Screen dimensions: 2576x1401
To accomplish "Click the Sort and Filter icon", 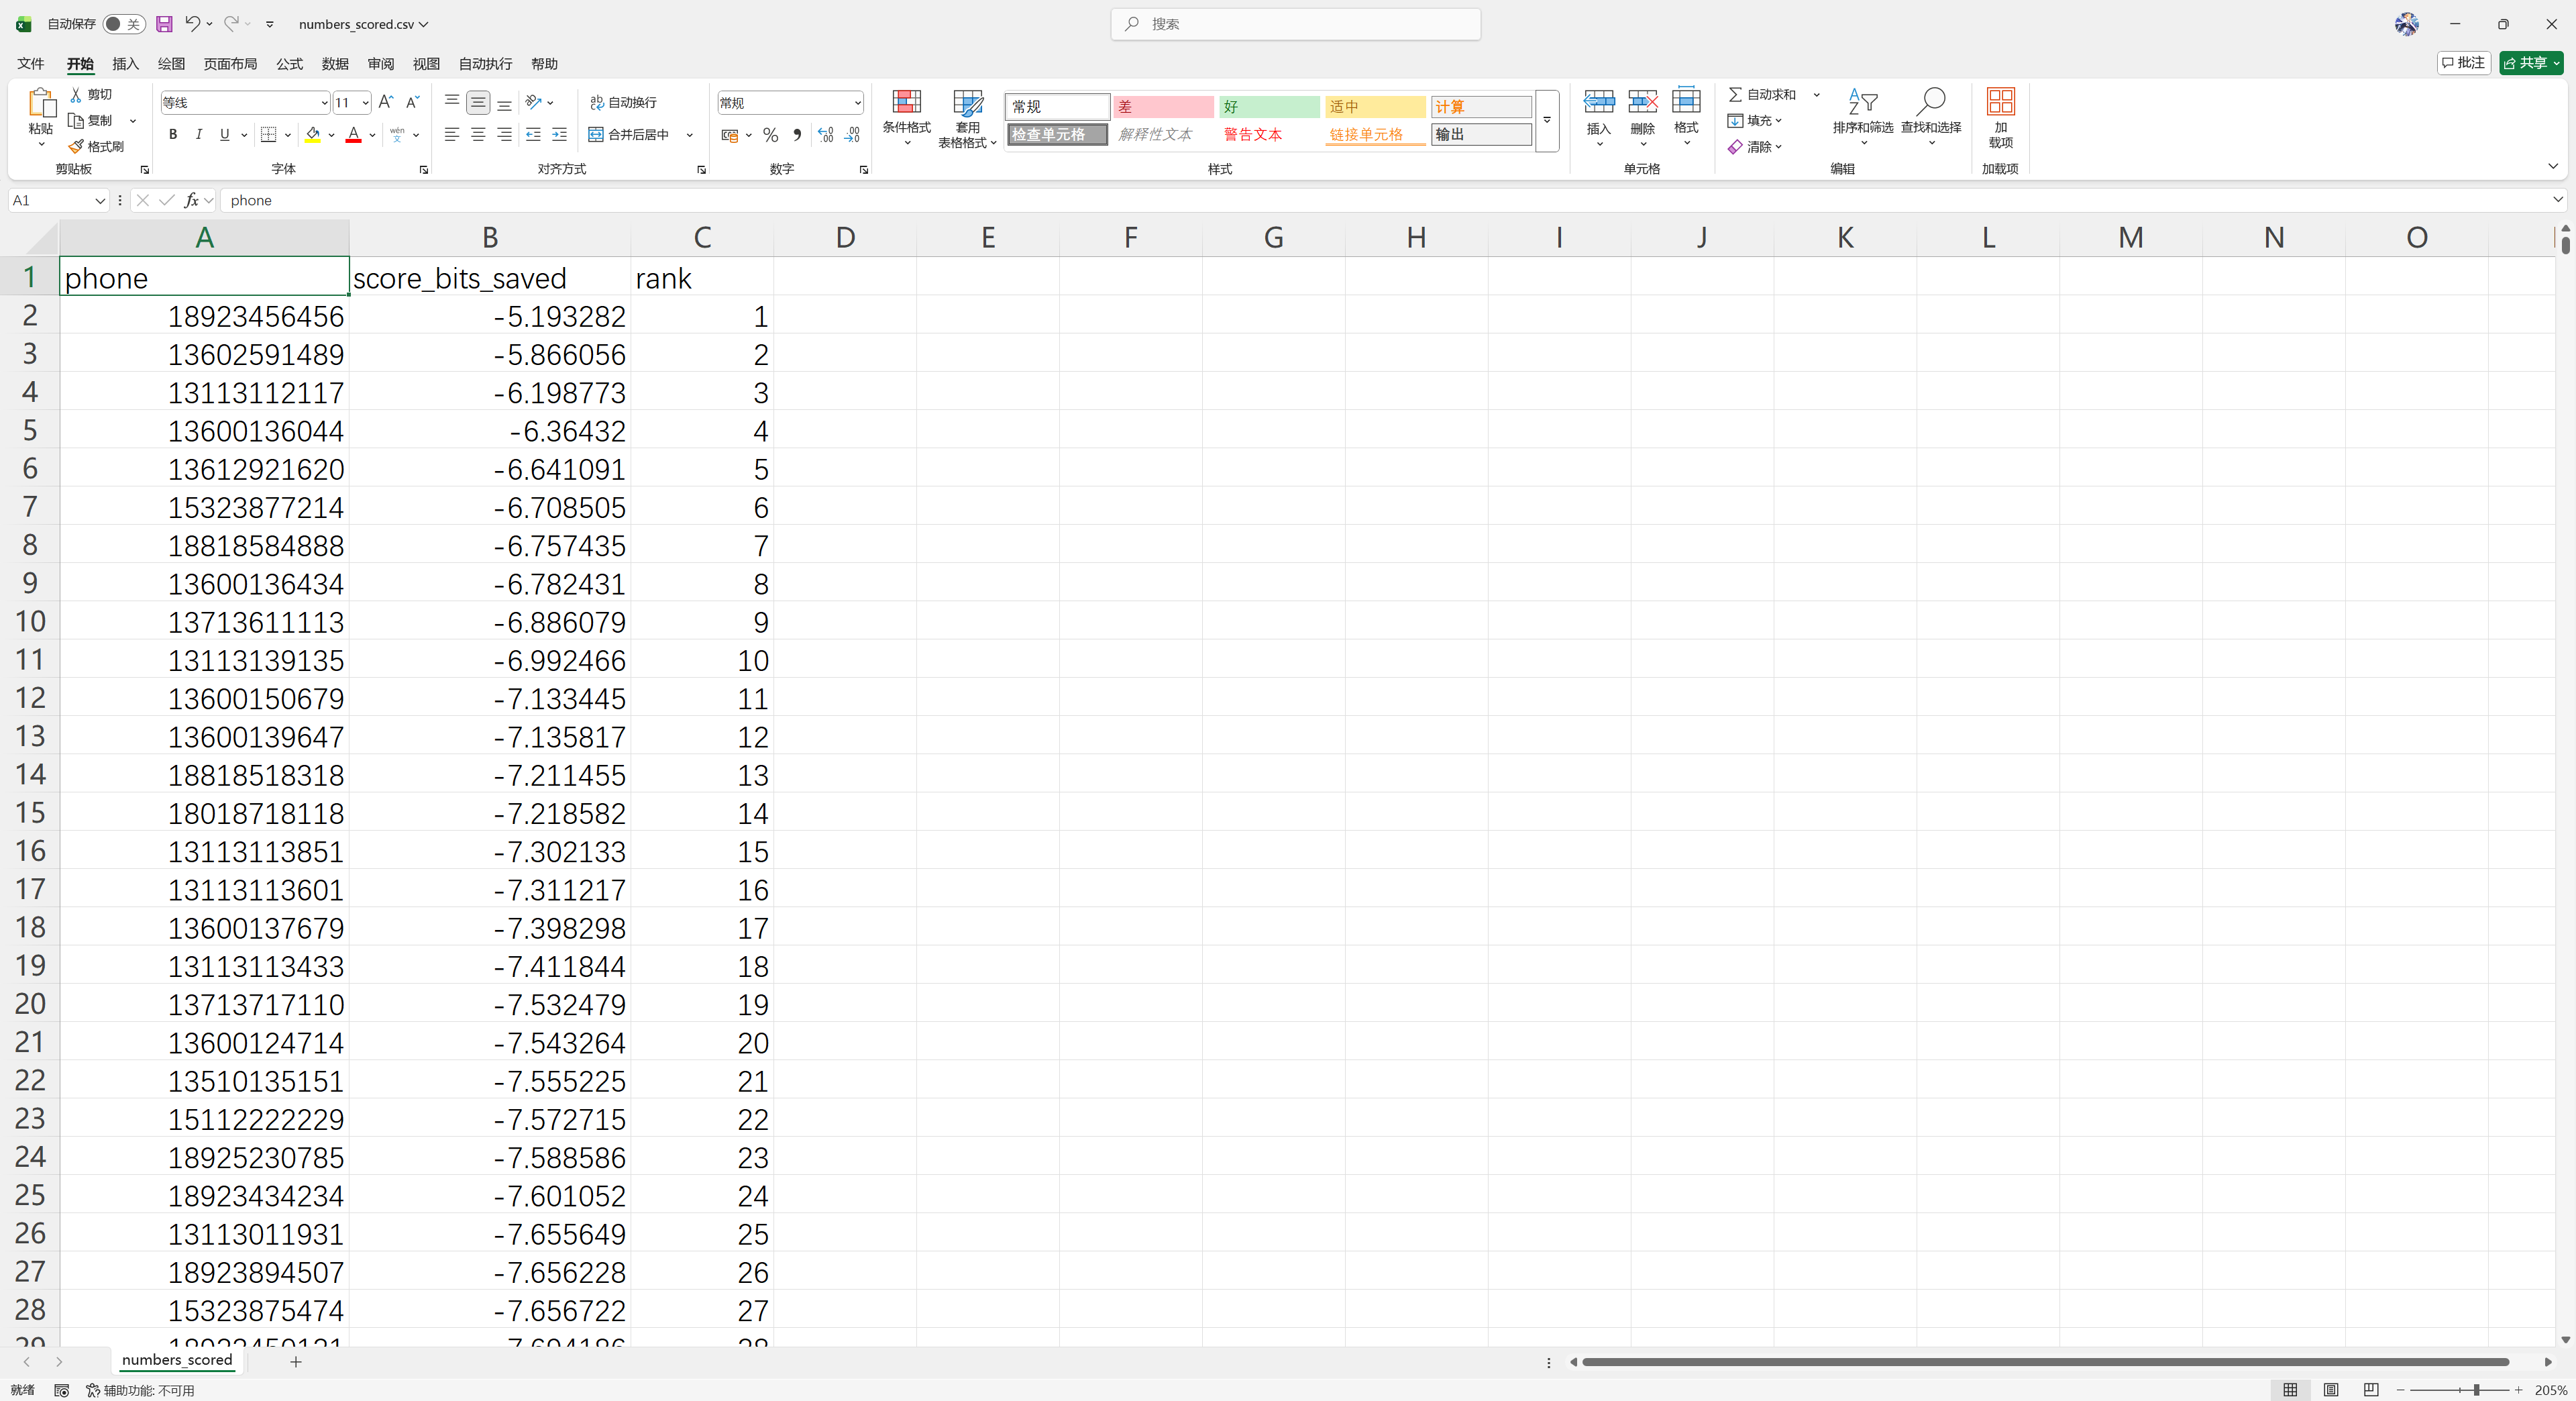I will point(1862,102).
